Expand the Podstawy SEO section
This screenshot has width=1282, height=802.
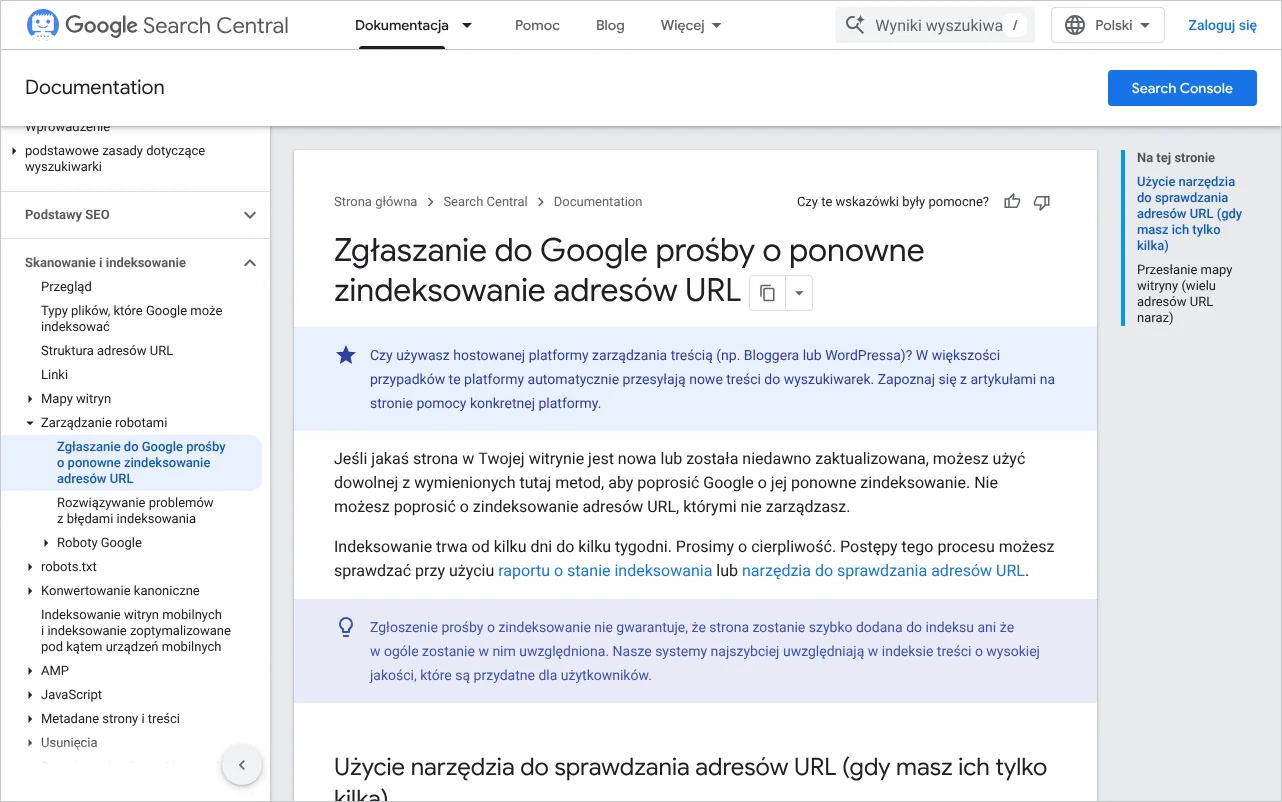pyautogui.click(x=250, y=215)
